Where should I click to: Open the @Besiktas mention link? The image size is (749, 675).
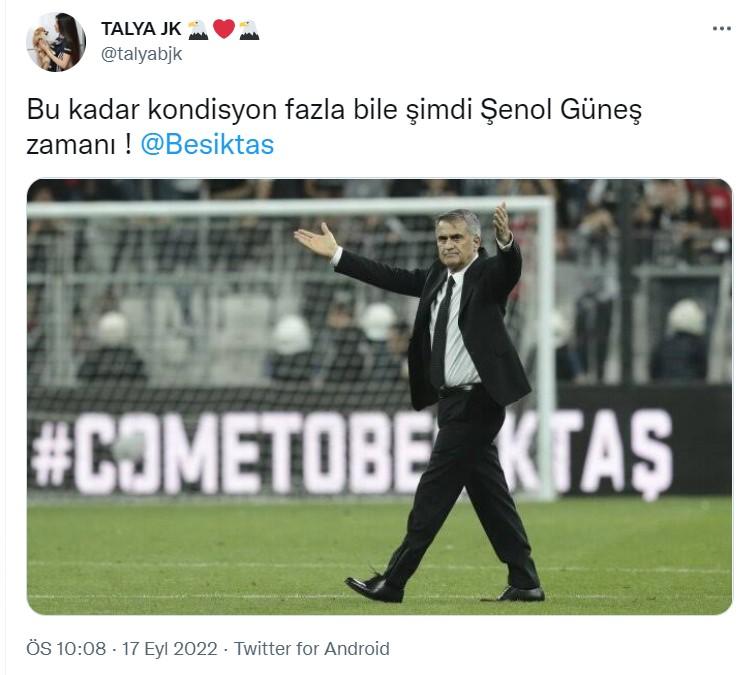207,145
